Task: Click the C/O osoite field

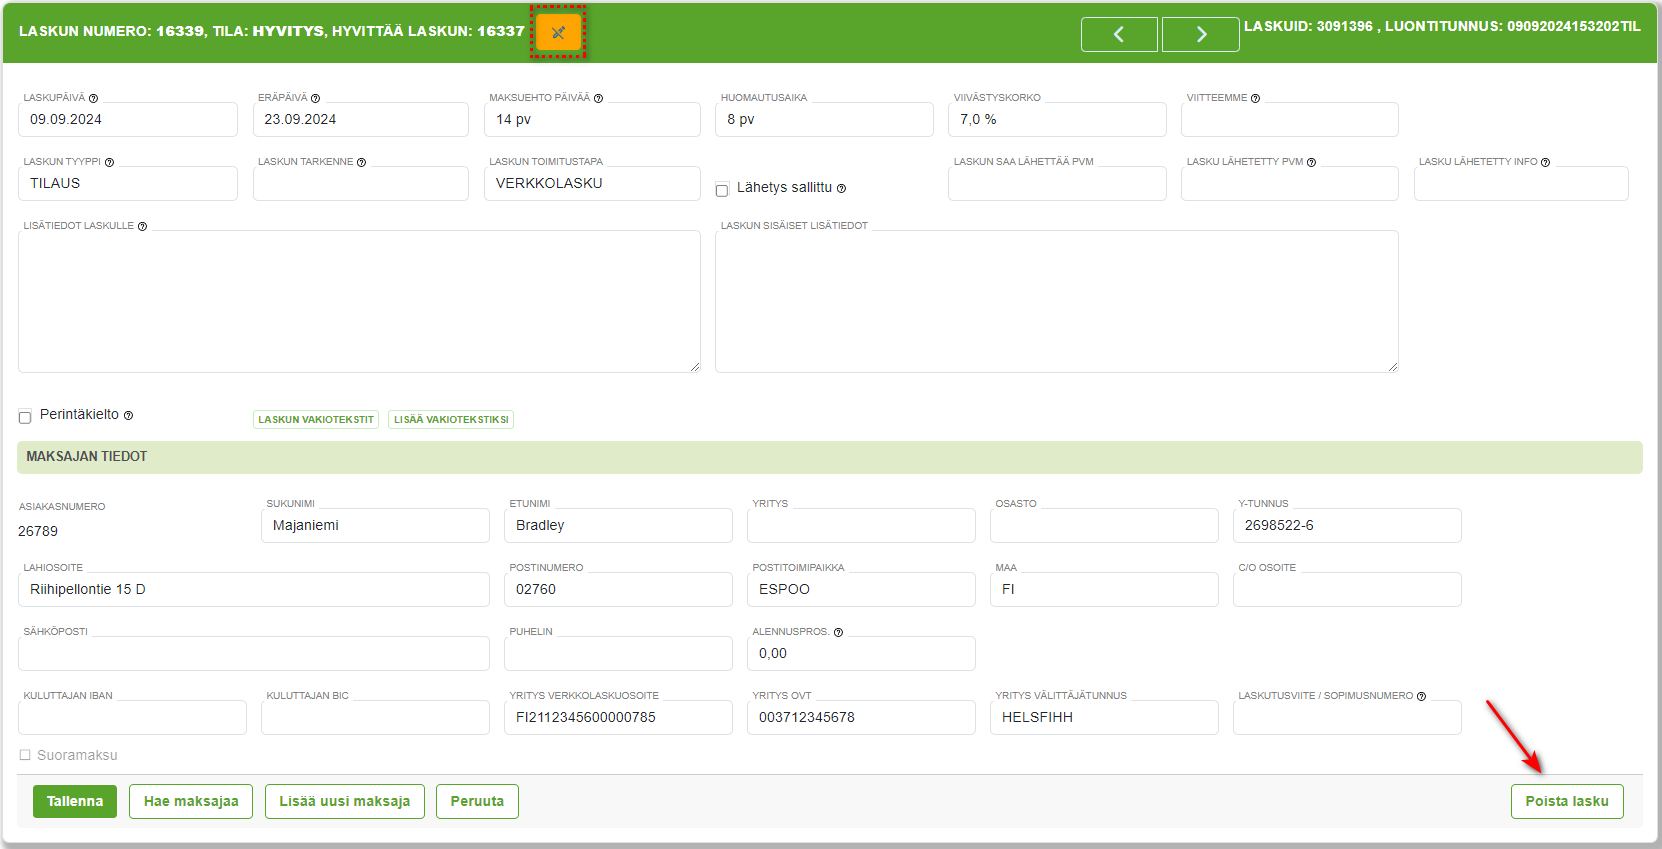Action: point(1347,589)
